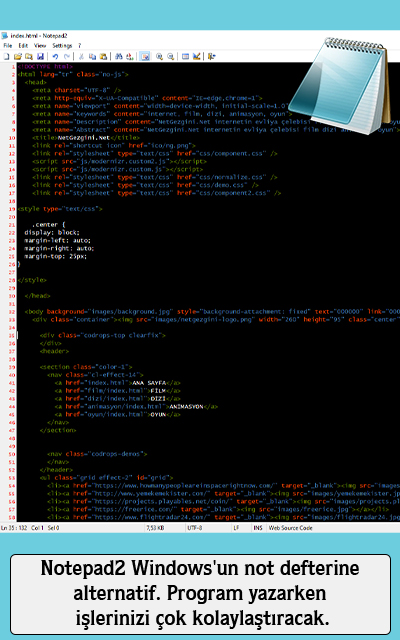Open the Replace toolbar icon
Screen dimensions: 400x640
129,56
